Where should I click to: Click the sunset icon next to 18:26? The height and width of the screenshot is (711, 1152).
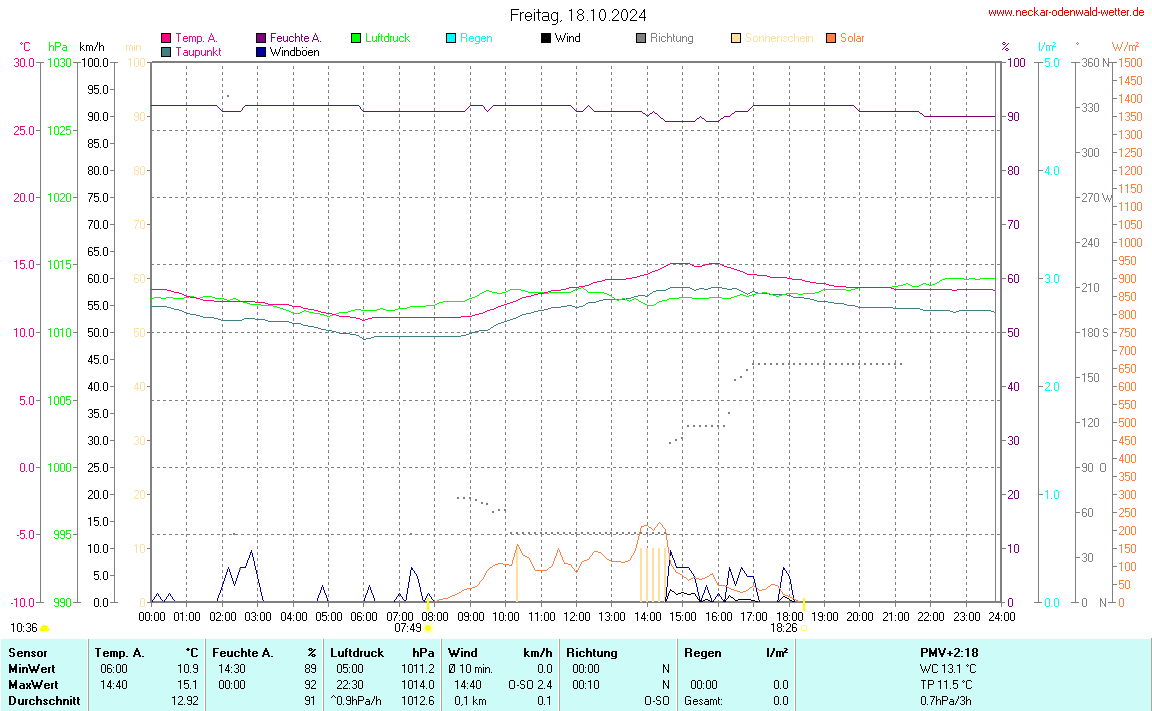804,628
